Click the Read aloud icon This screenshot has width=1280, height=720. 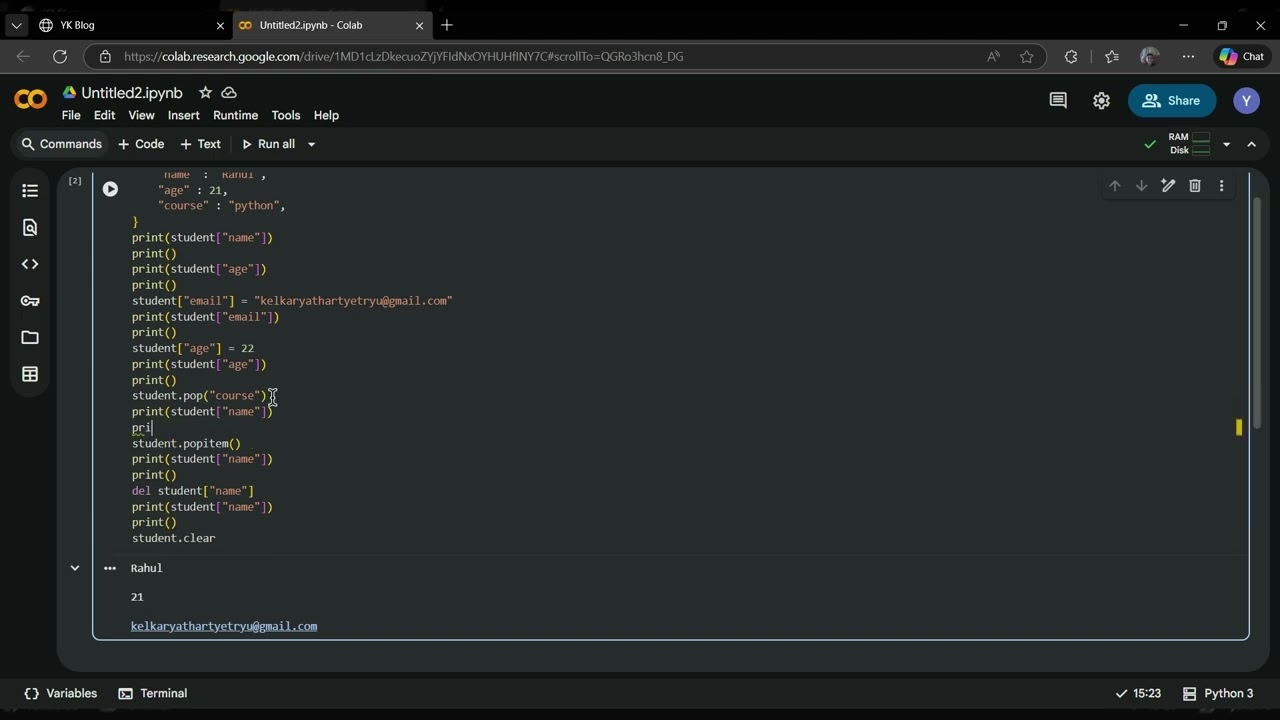tap(993, 57)
